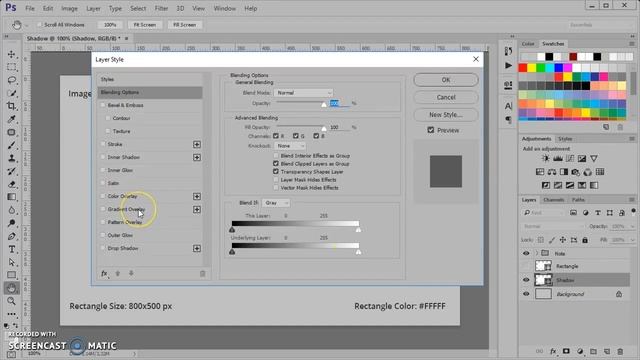Viewport: 640px width, 360px height.
Task: Toggle Blend Interior Effects as Group
Action: [276, 156]
